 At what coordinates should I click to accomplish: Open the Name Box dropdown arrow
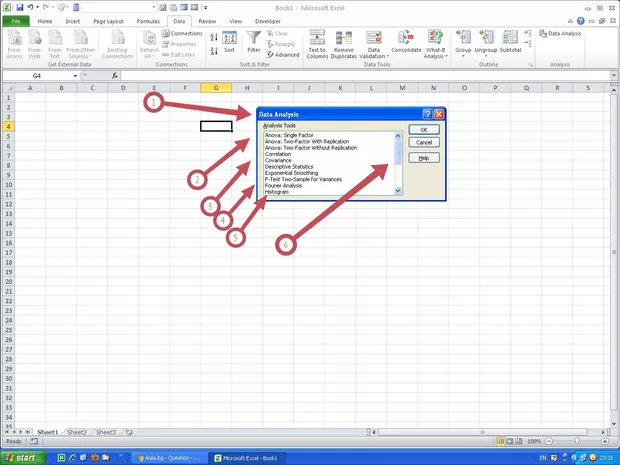click(75, 76)
